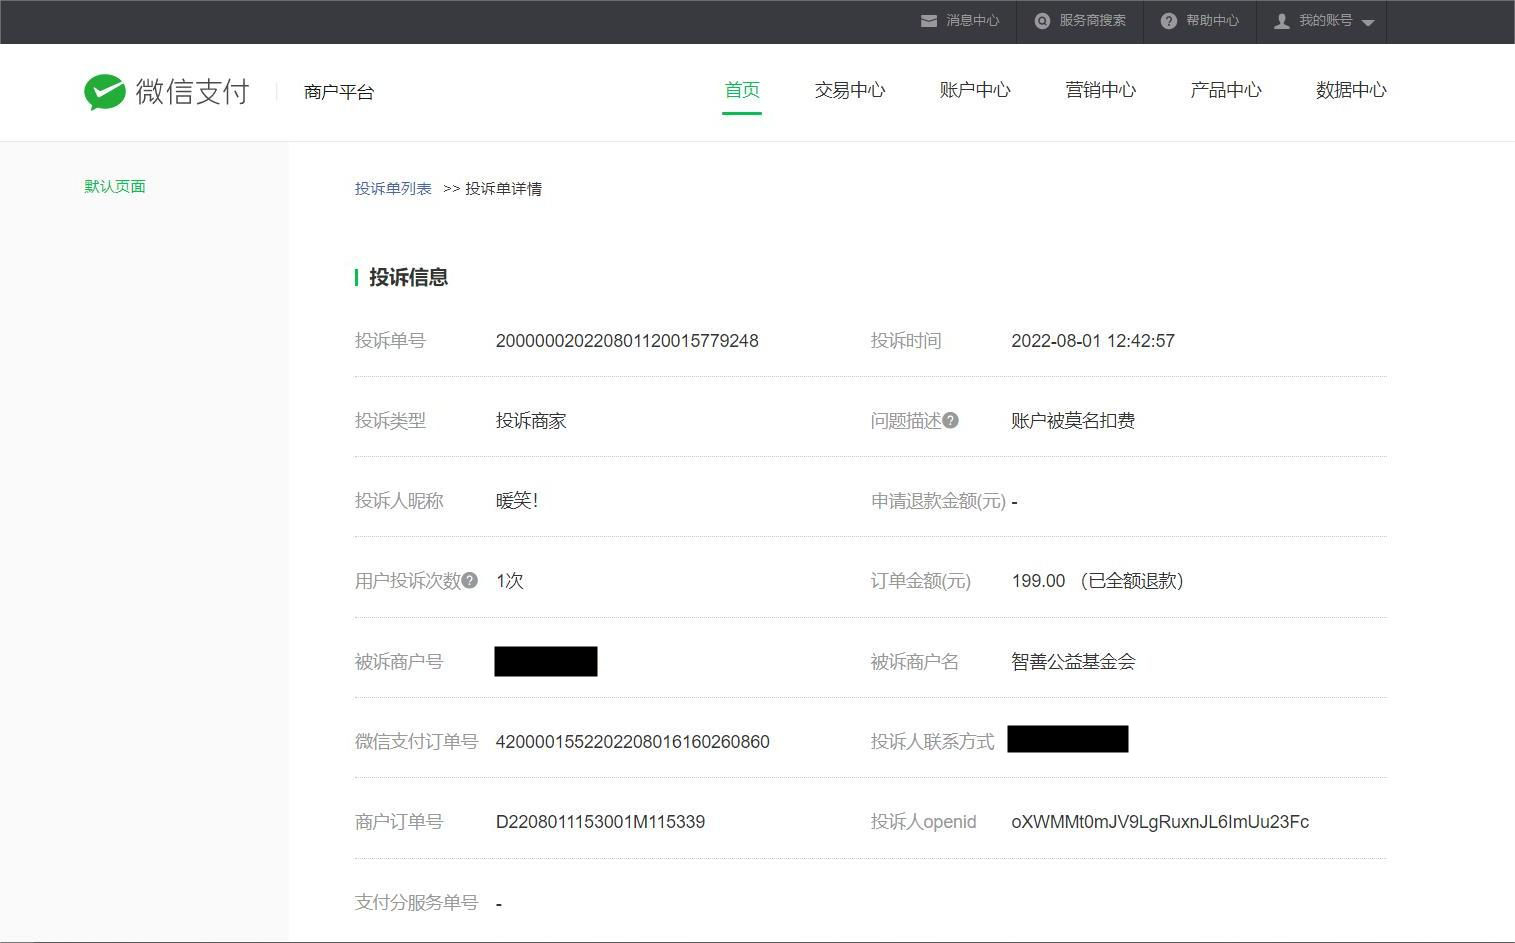
Task: Switch to the 首页 tab
Action: tap(742, 90)
